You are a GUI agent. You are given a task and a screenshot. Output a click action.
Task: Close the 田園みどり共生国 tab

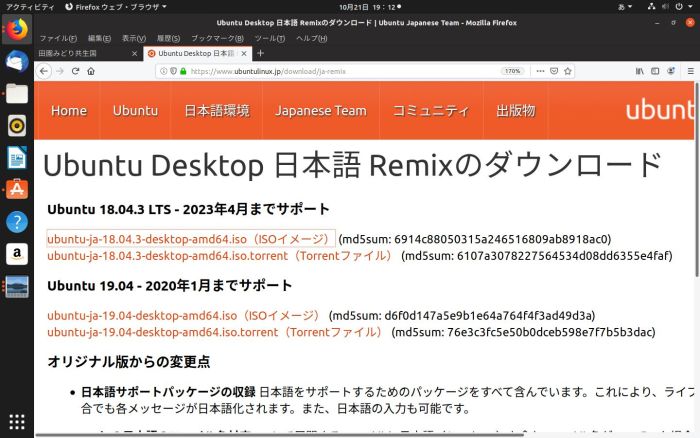click(x=134, y=54)
